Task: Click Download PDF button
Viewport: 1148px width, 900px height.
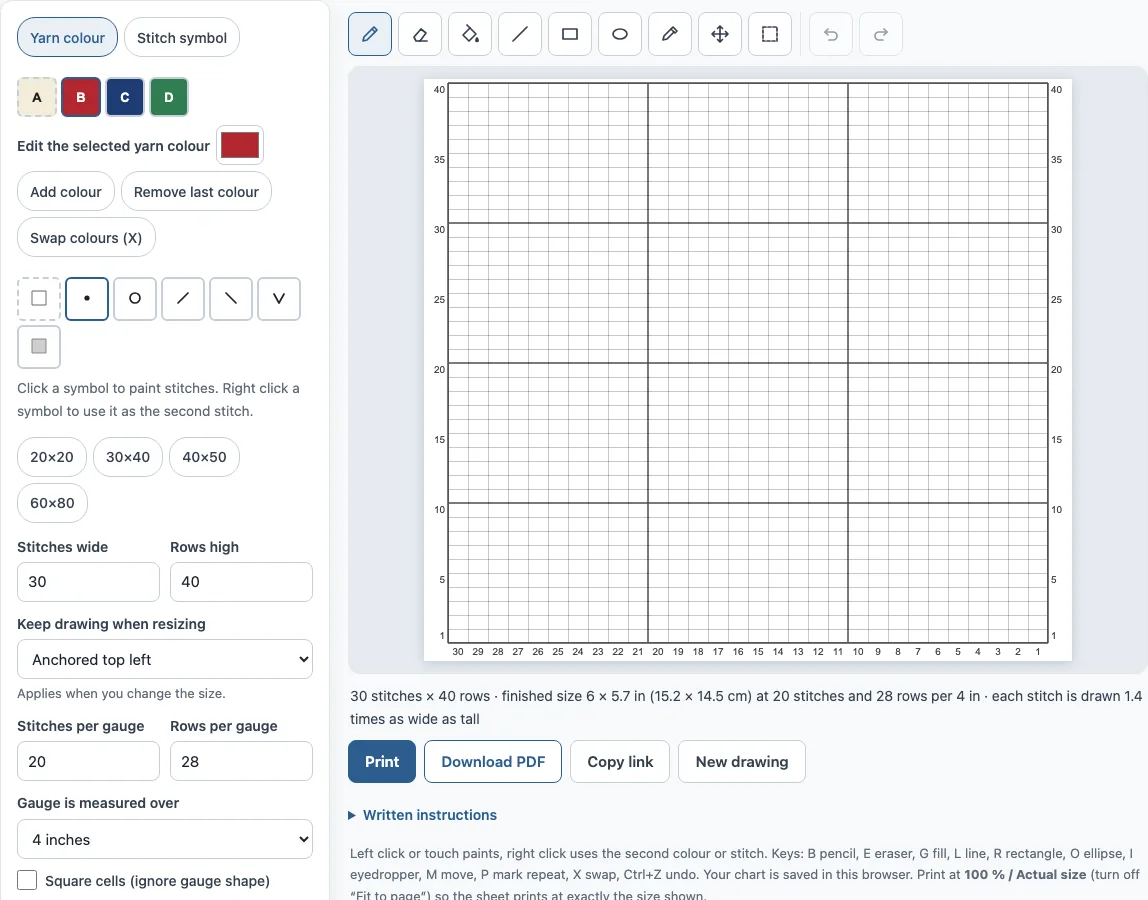Action: pos(493,762)
